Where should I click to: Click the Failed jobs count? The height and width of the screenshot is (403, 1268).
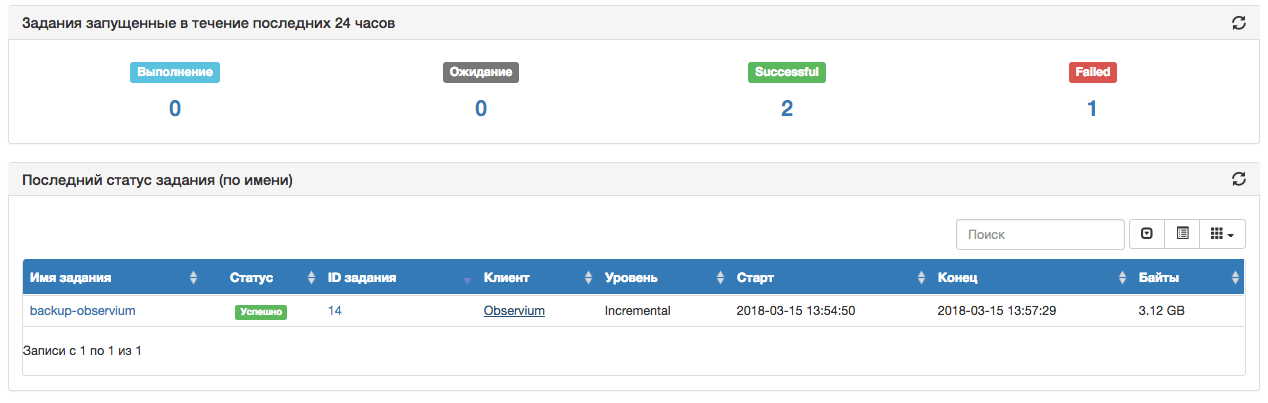click(x=1092, y=108)
